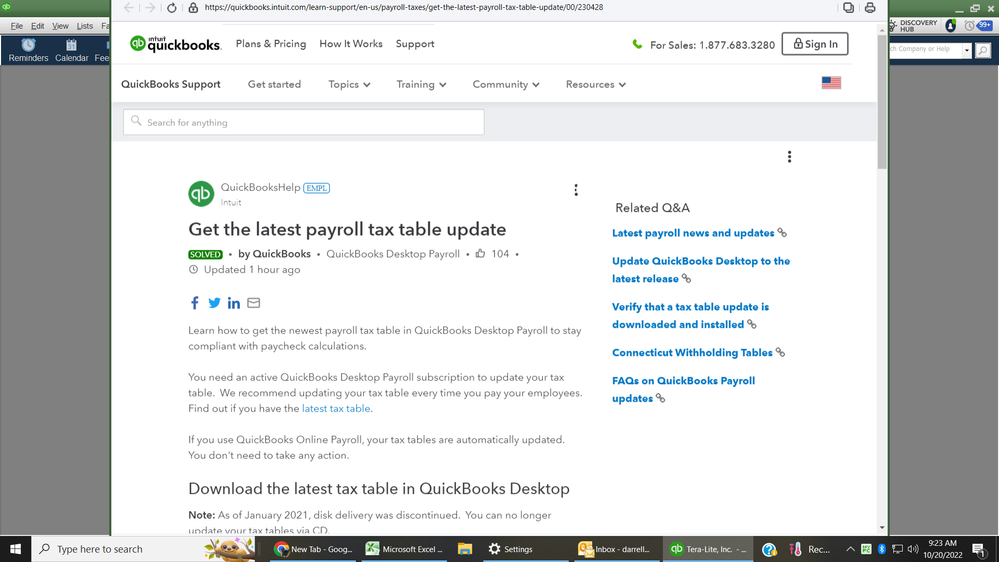The width and height of the screenshot is (999, 562).
Task: Click the Windows taskbar search box
Action: (143, 549)
